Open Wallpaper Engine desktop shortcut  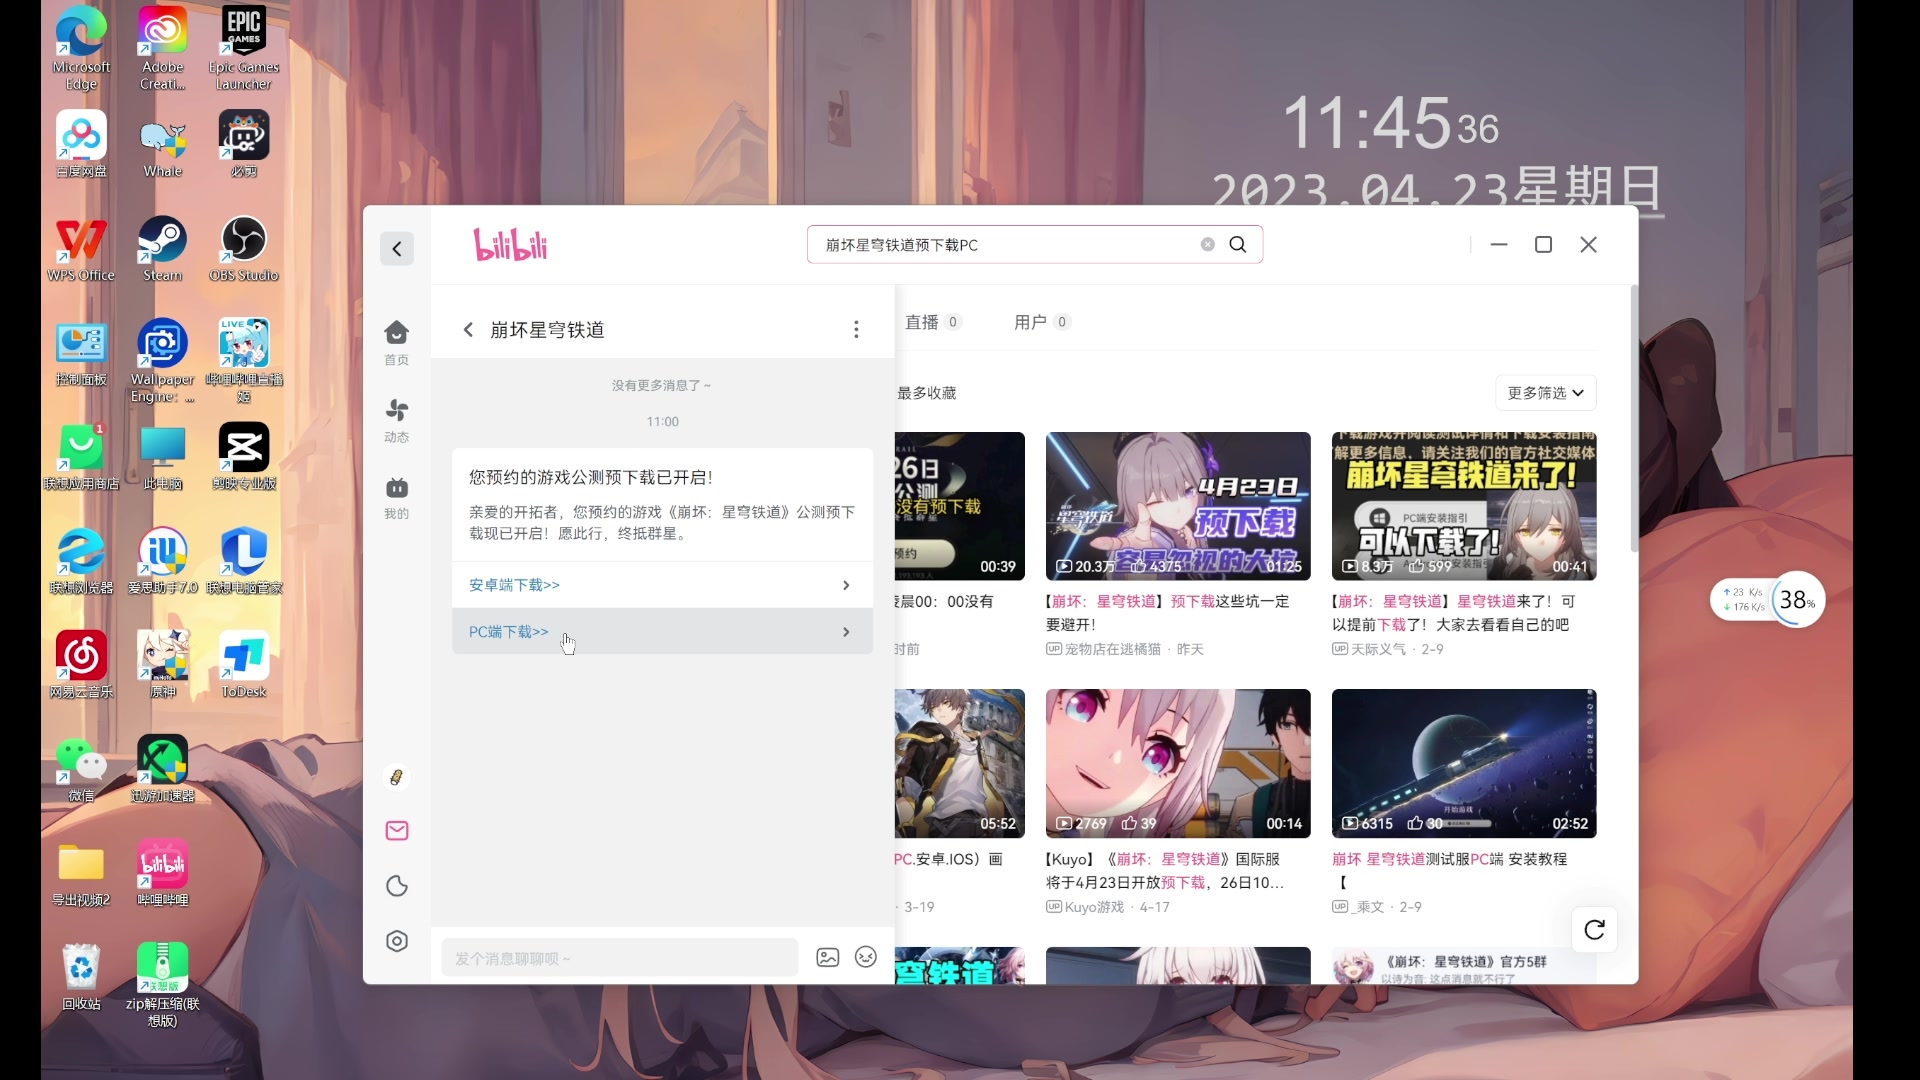pyautogui.click(x=163, y=361)
